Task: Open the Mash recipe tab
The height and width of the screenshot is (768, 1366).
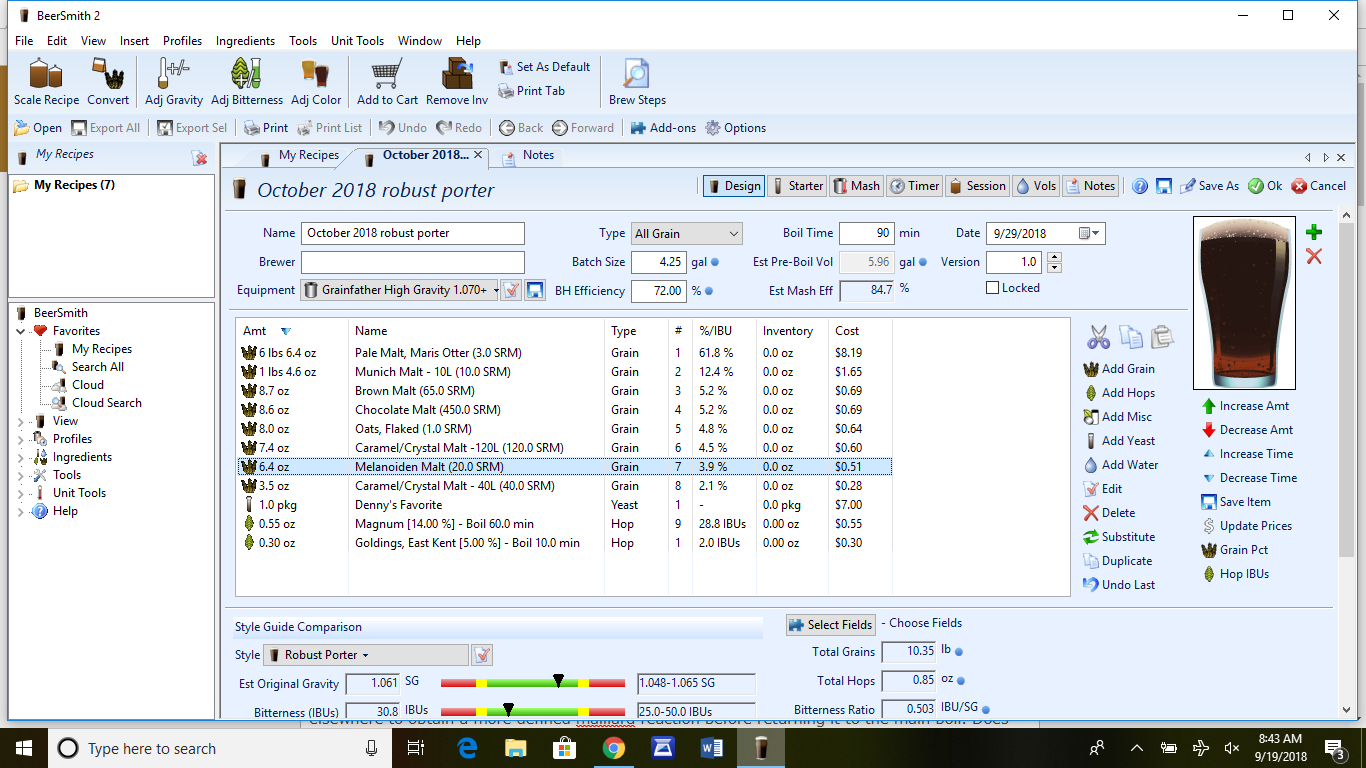Action: tap(856, 186)
